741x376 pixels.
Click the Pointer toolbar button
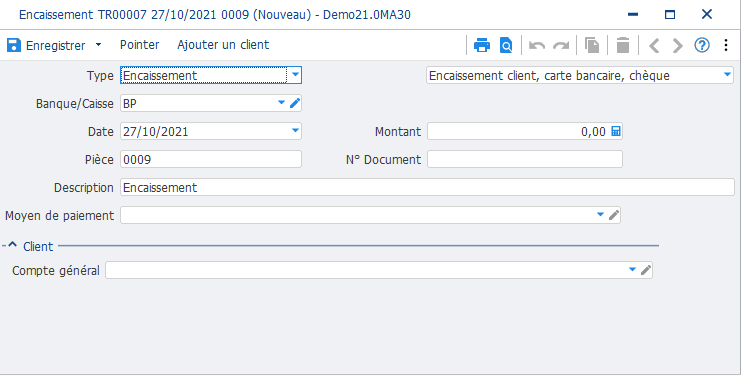click(139, 45)
